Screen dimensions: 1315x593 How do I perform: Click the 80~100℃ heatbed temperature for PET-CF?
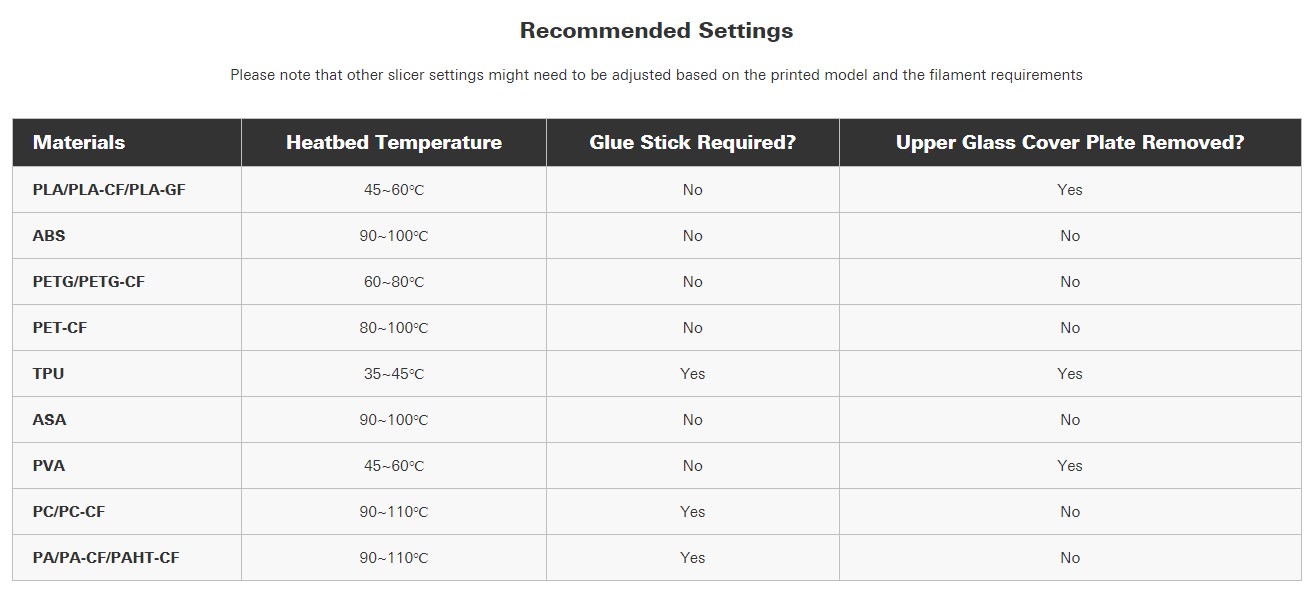[x=394, y=328]
